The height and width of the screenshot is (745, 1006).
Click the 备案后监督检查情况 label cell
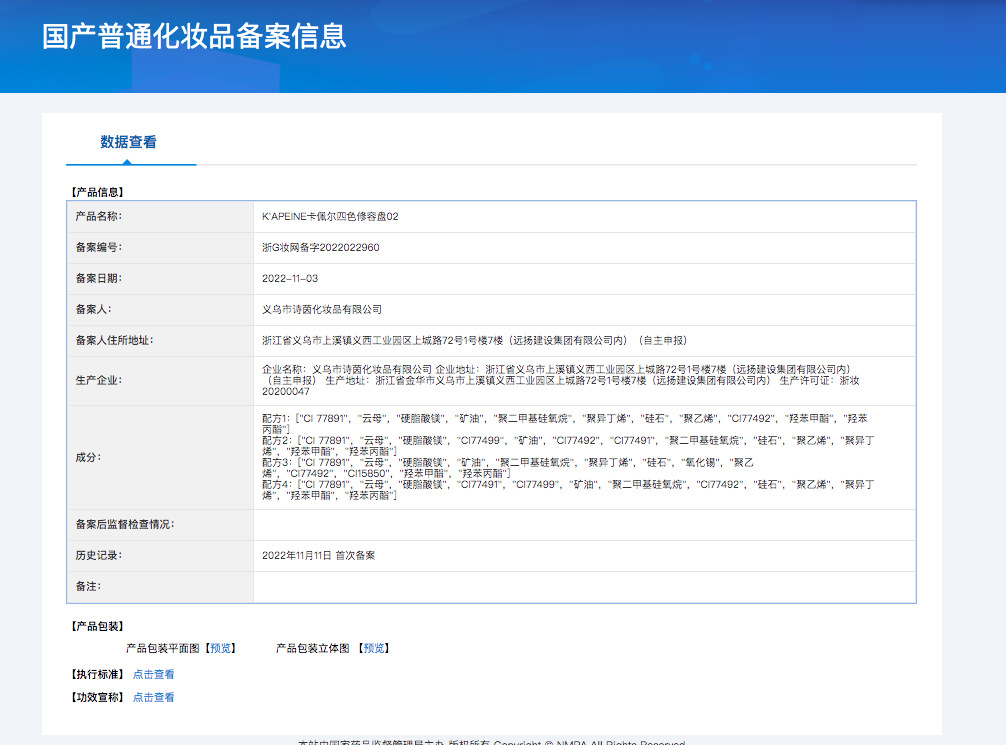click(160, 525)
